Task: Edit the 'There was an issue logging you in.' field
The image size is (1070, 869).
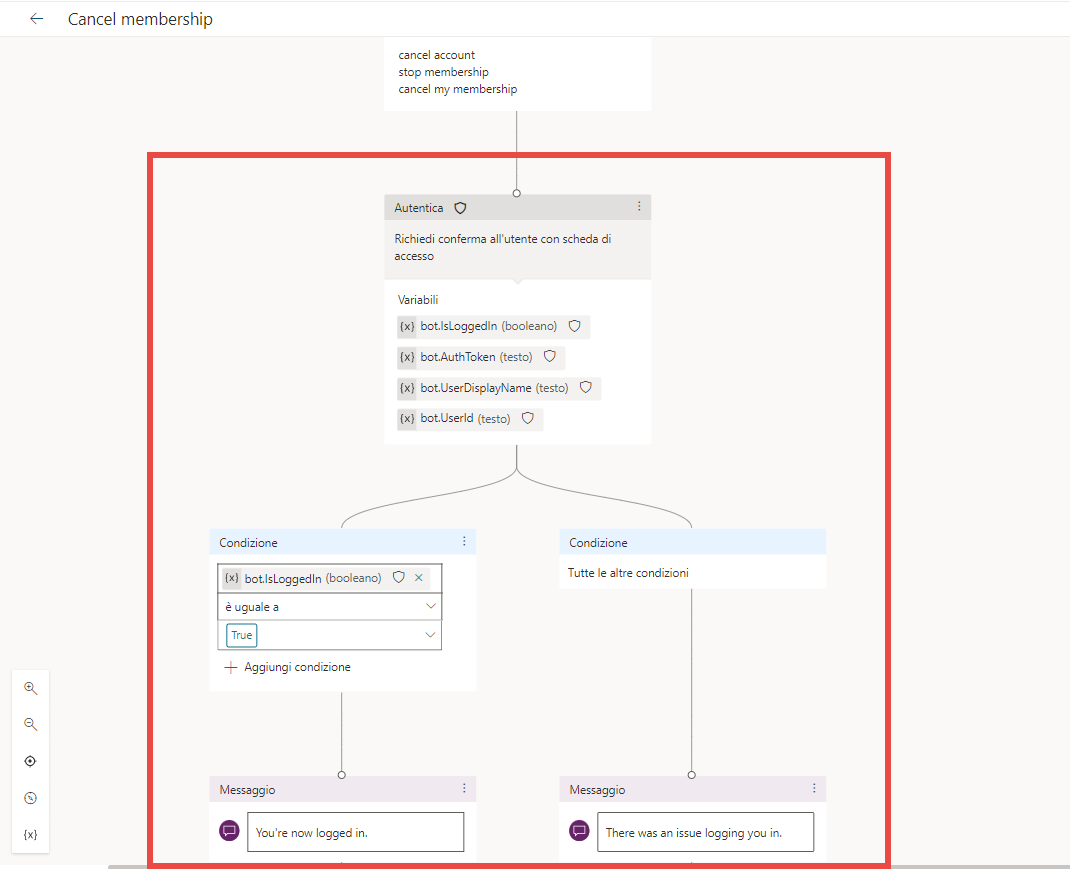Action: point(705,832)
